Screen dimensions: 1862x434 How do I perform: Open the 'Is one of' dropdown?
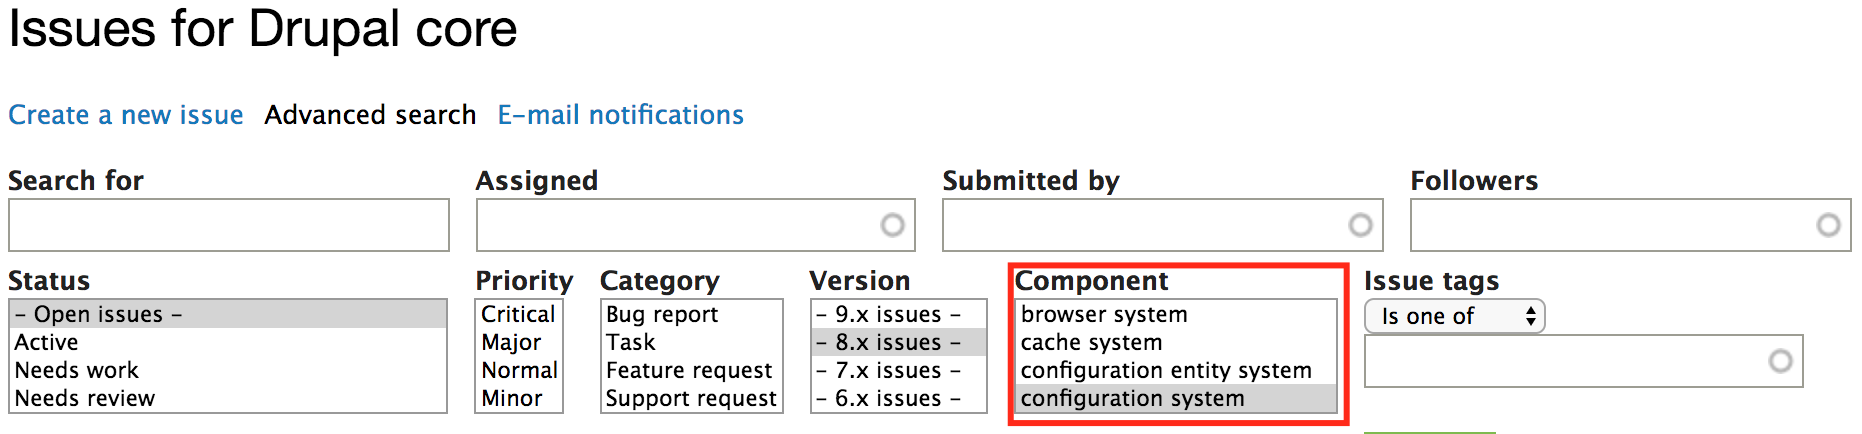pyautogui.click(x=1454, y=317)
